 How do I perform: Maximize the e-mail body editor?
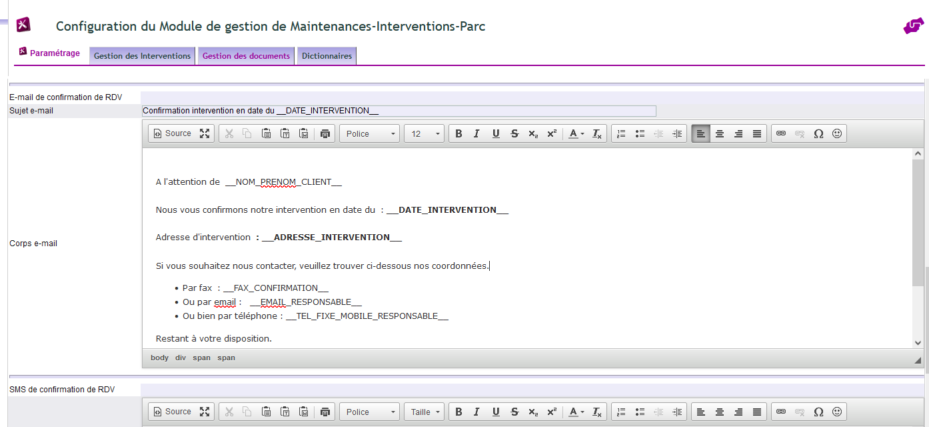[x=204, y=134]
